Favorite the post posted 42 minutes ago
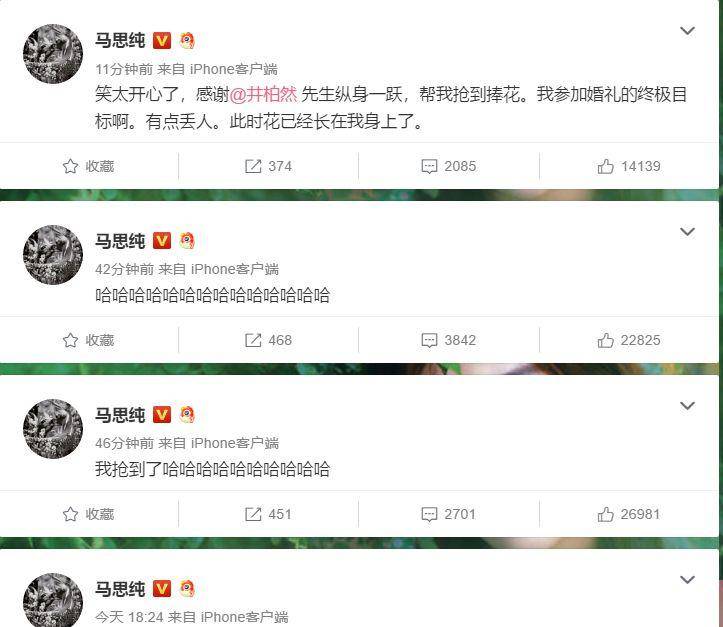This screenshot has height=627, width=723. [88, 340]
